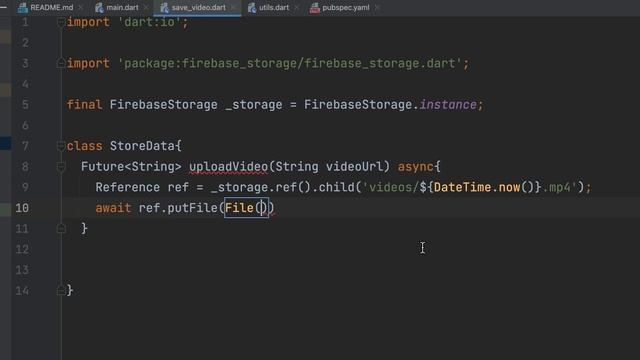Click the 'final' keyword on line 5
The image size is (640, 360).
[84, 105]
